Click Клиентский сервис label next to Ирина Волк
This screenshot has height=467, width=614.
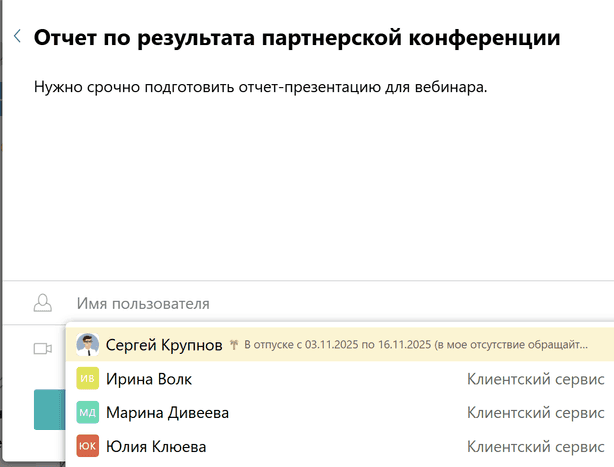click(535, 379)
